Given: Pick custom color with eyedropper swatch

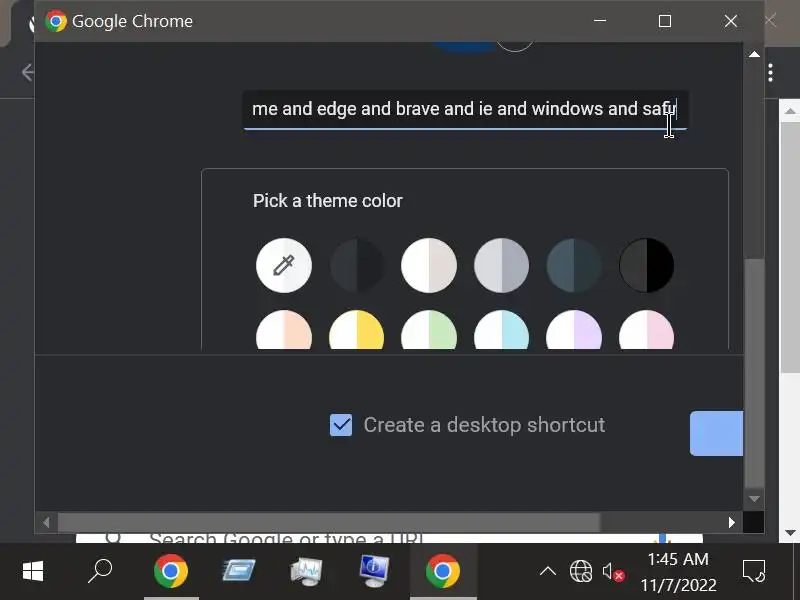Looking at the screenshot, I should tap(284, 265).
